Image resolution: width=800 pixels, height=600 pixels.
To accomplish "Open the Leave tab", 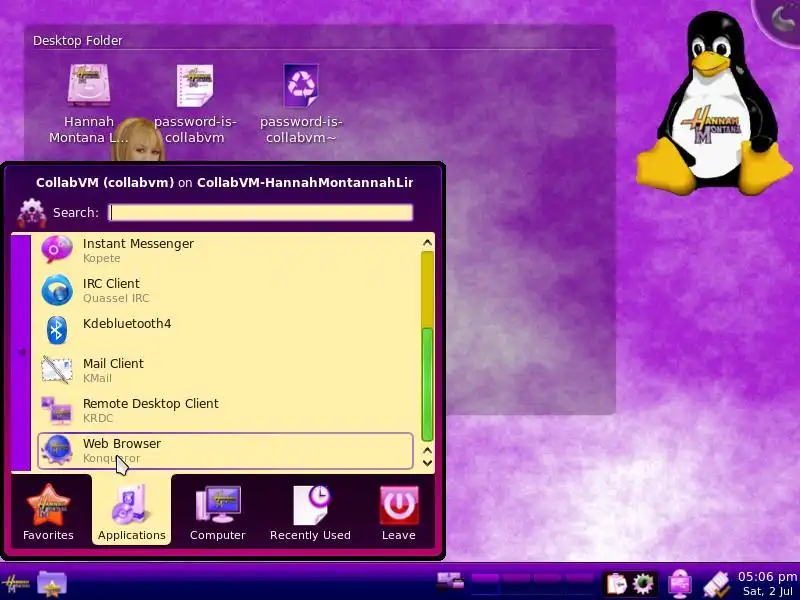I will point(398,512).
